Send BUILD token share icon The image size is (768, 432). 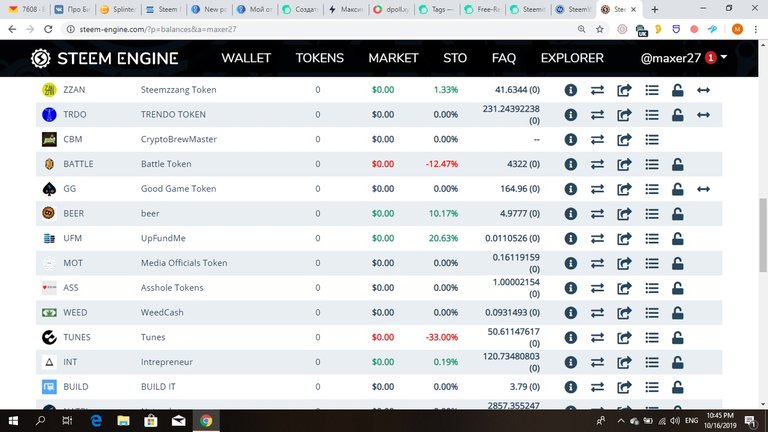click(x=624, y=387)
